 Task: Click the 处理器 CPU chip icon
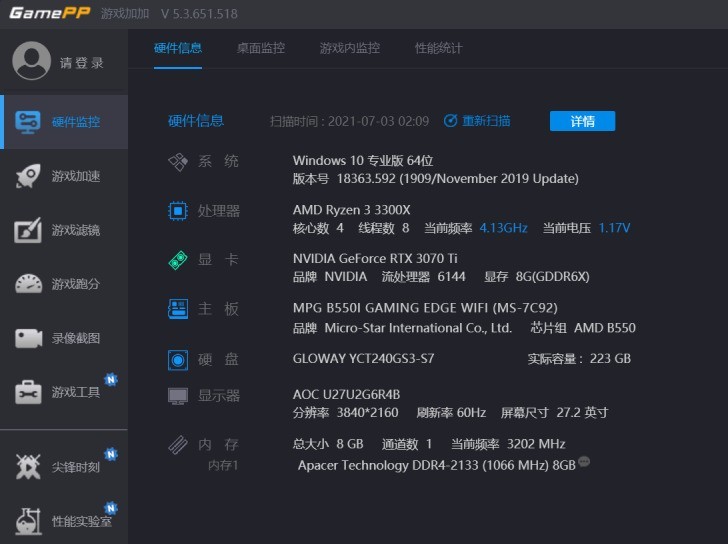click(x=178, y=211)
